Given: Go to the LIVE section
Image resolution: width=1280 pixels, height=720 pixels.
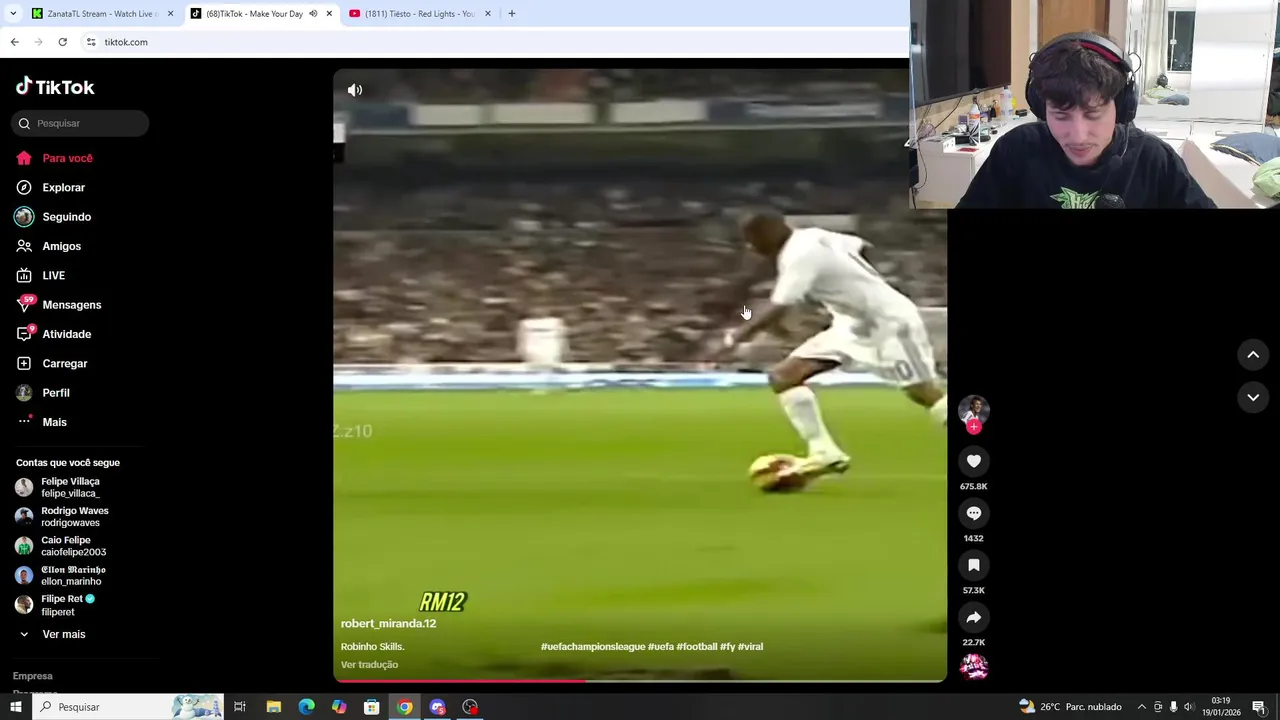Looking at the screenshot, I should [x=53, y=275].
